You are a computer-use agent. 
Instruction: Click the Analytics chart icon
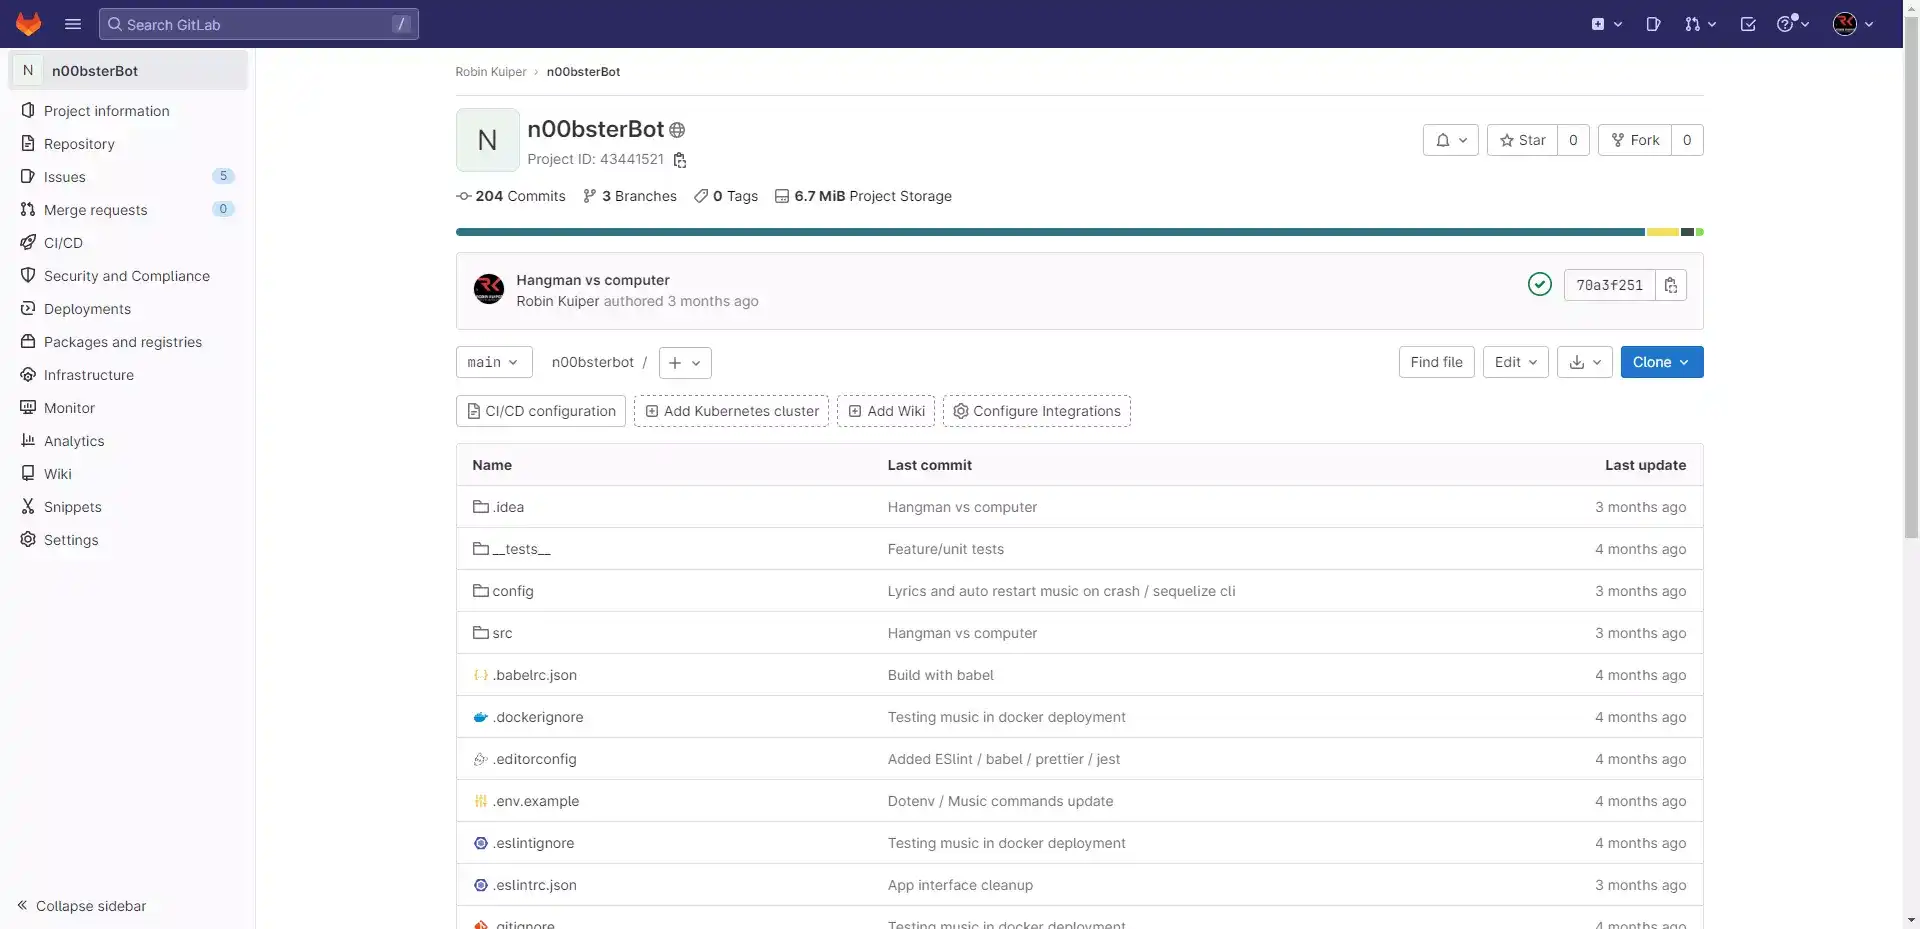(28, 441)
